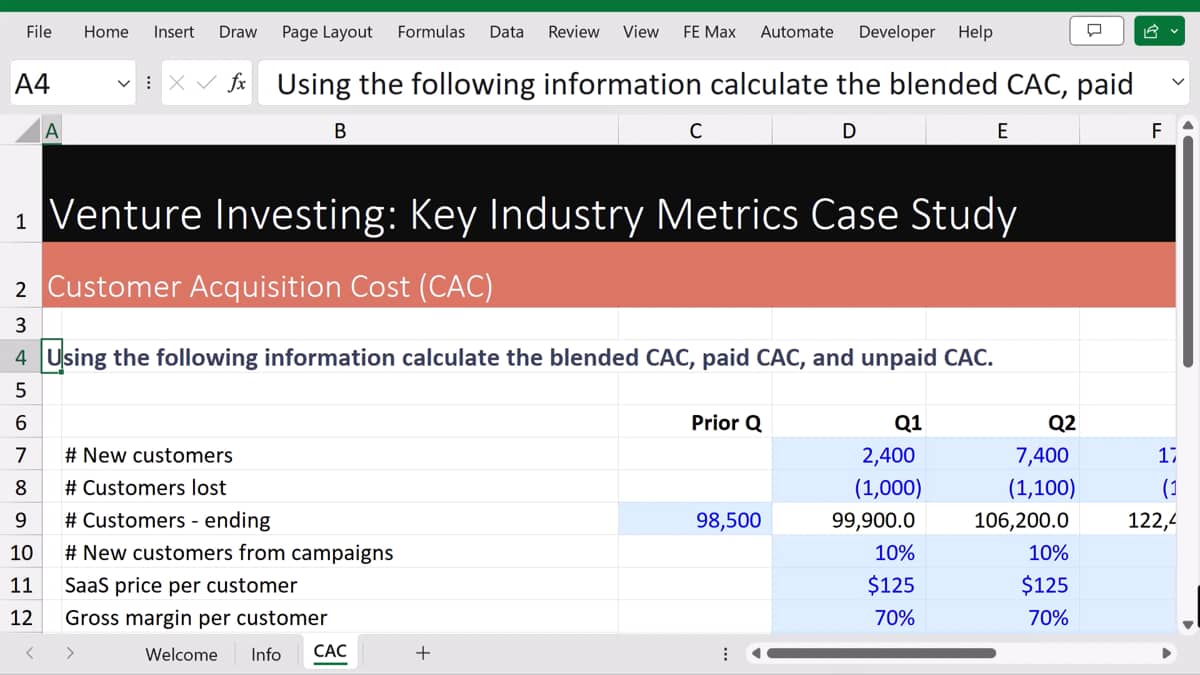The width and height of the screenshot is (1200, 675).
Task: Select the column D header
Action: click(x=849, y=130)
